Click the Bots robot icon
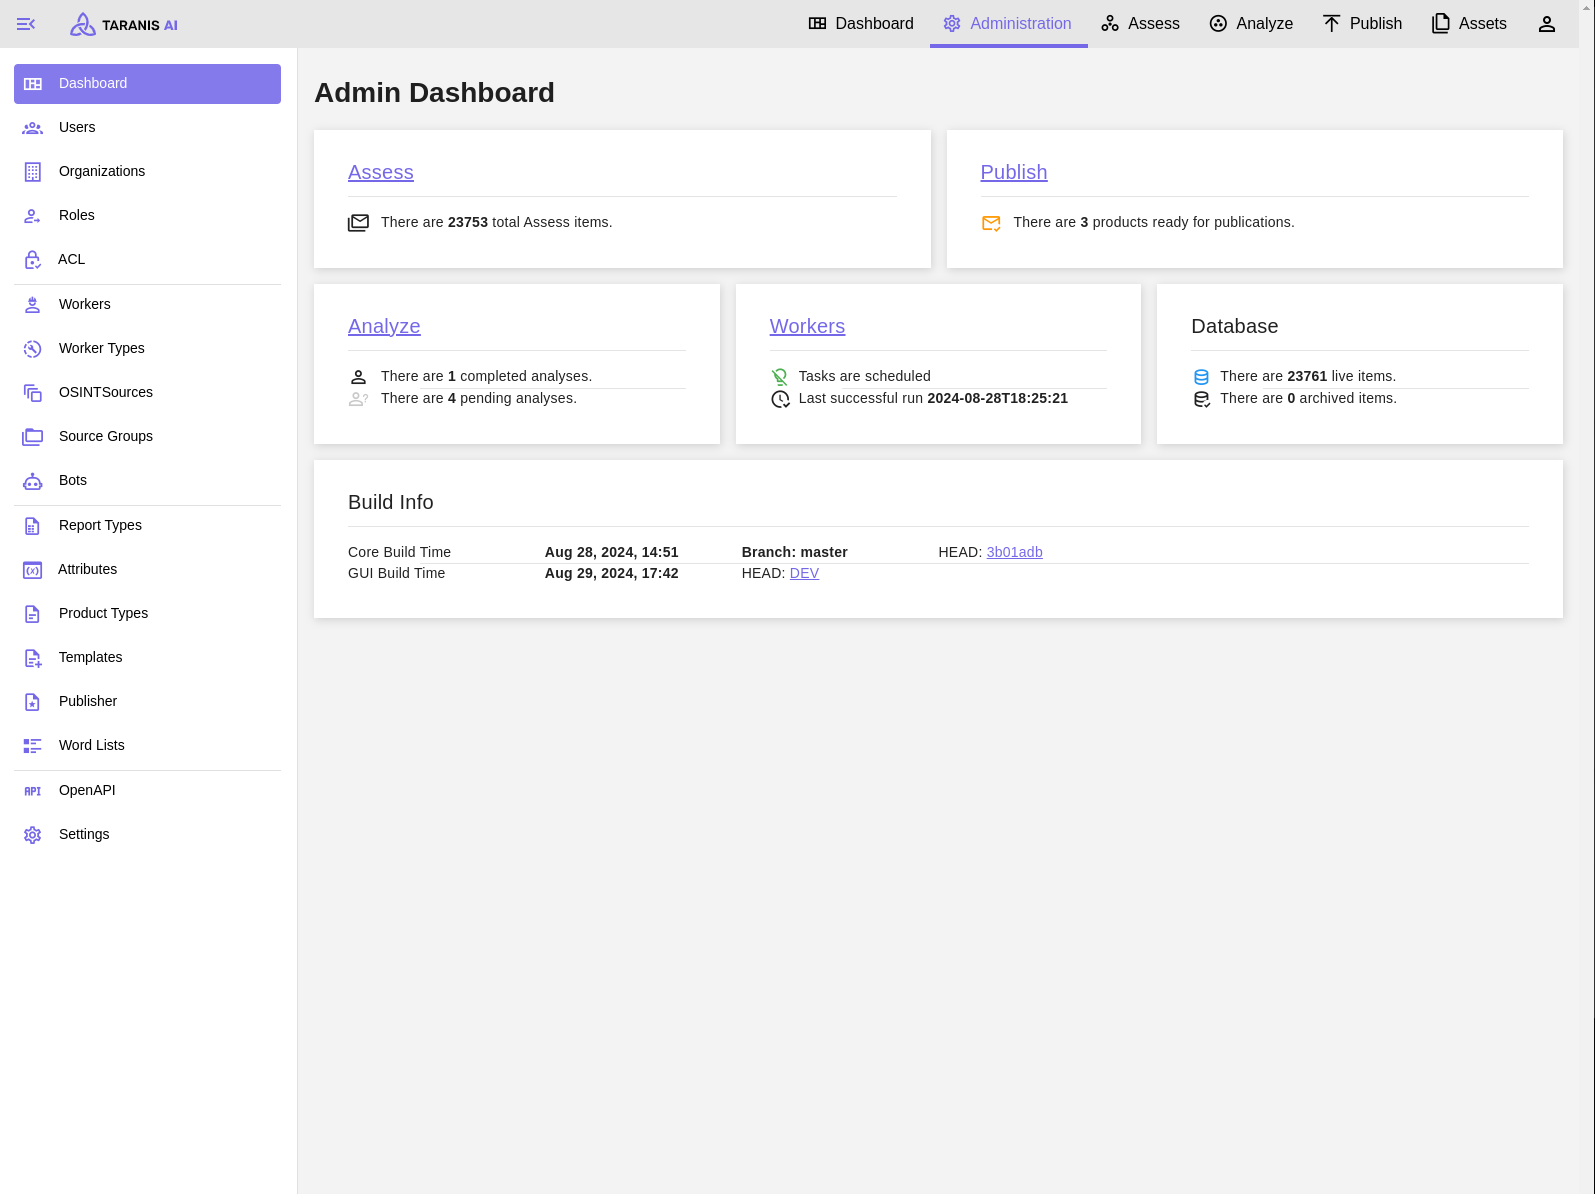 [33, 481]
